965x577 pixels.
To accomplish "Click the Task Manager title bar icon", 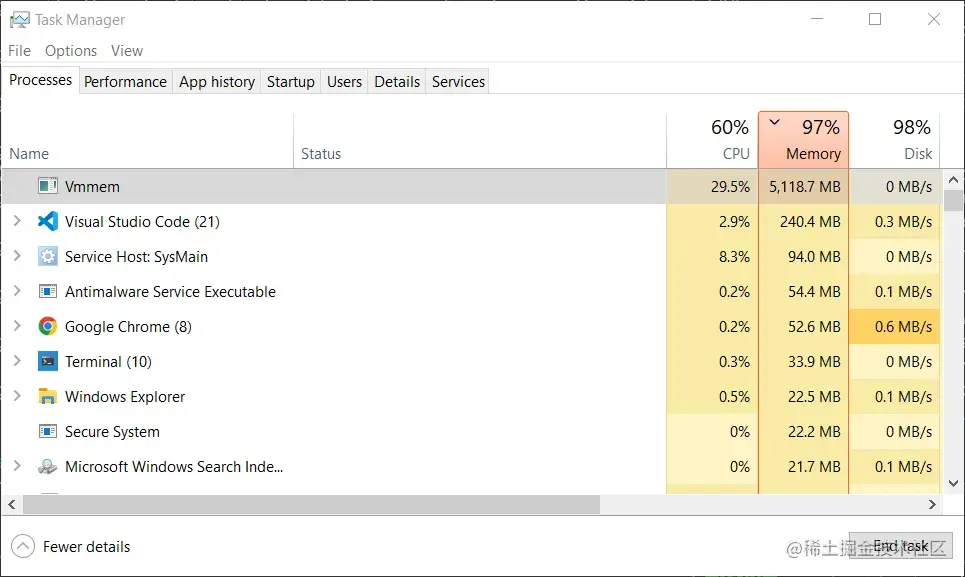I will (19, 20).
